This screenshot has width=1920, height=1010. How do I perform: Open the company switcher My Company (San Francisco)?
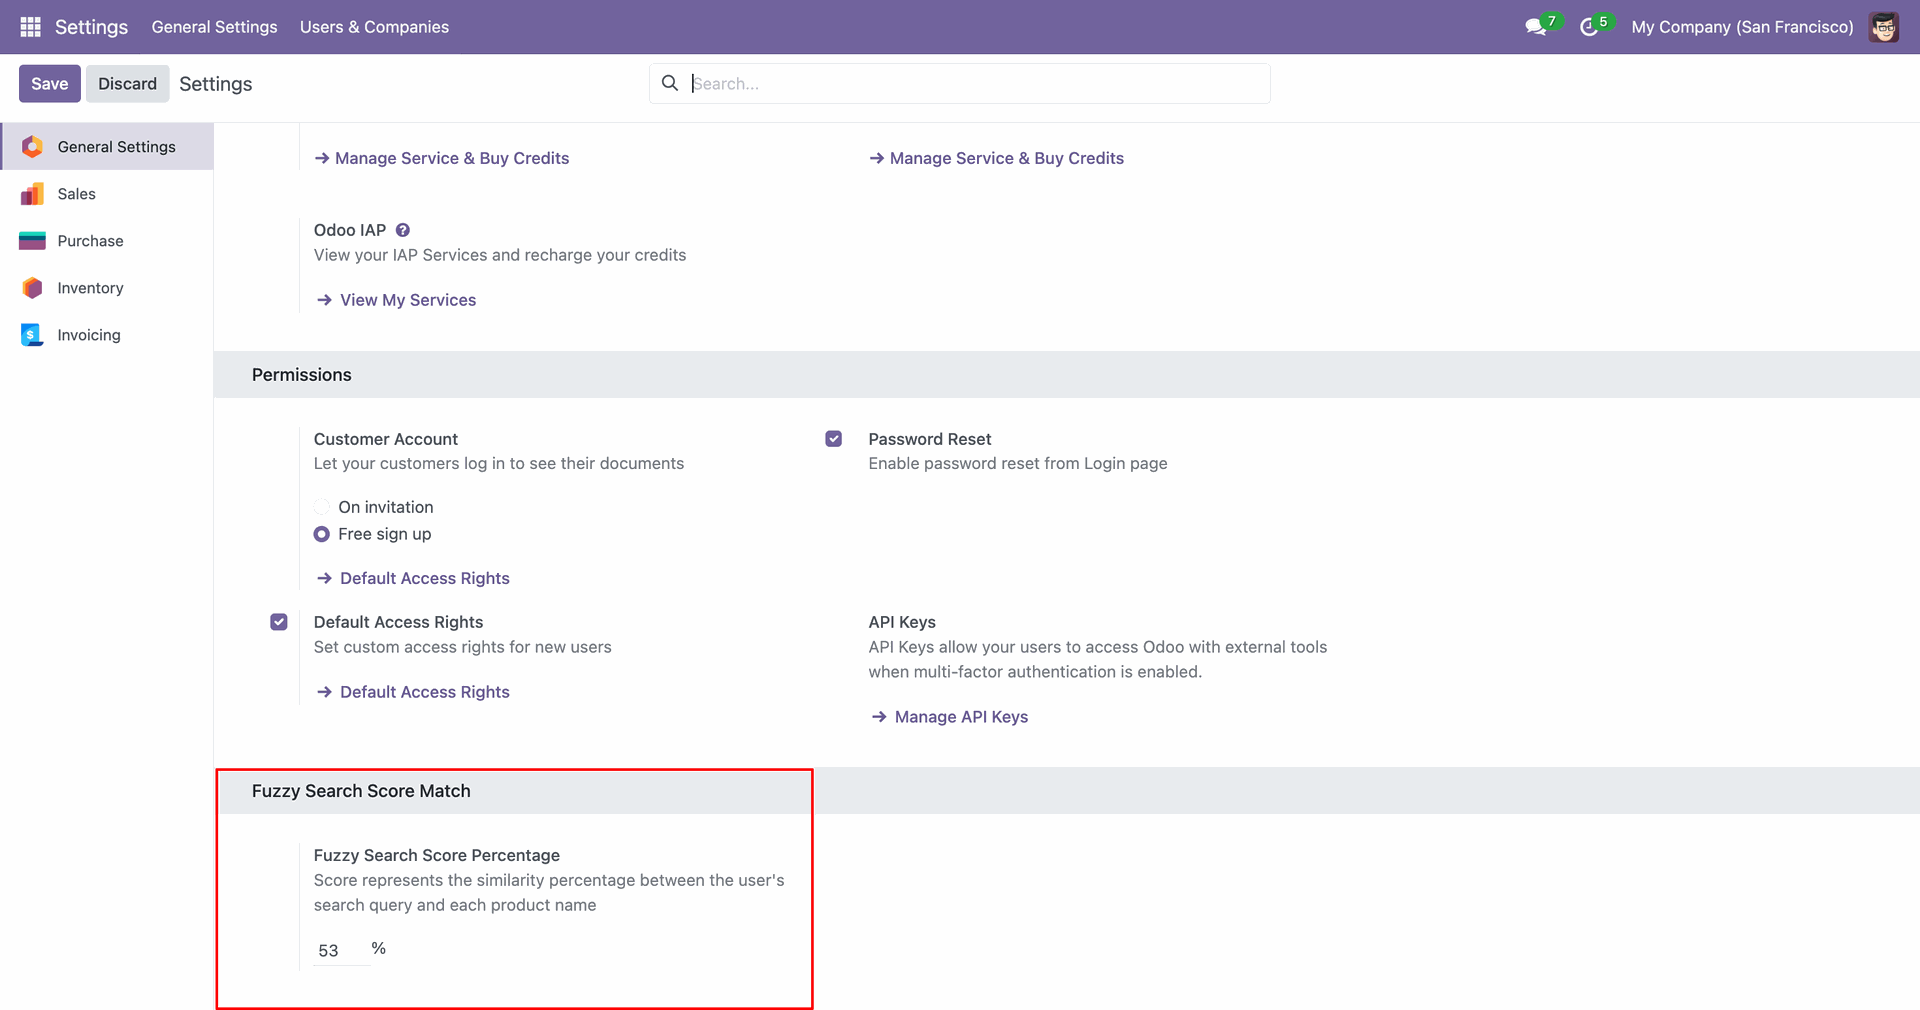pos(1742,27)
